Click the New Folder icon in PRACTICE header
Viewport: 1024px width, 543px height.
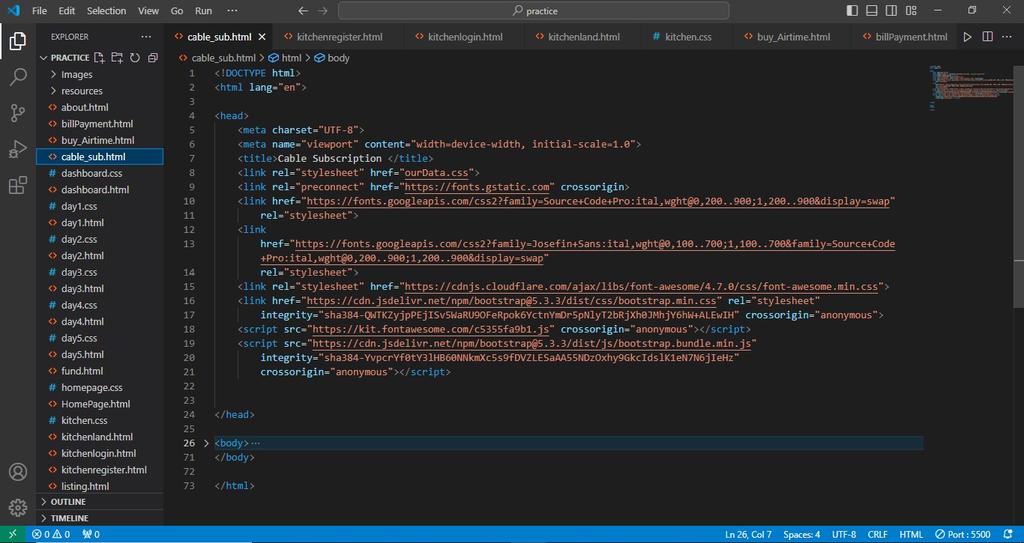point(117,58)
